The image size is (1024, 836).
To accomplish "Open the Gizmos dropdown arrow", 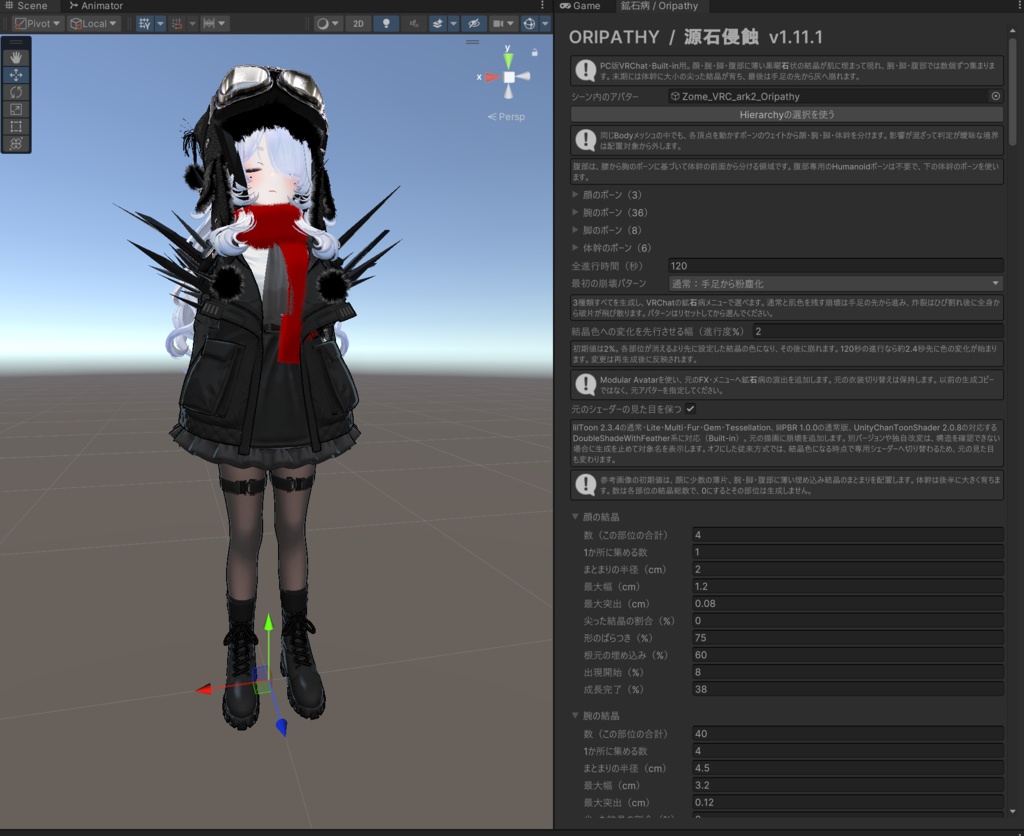I will [545, 24].
